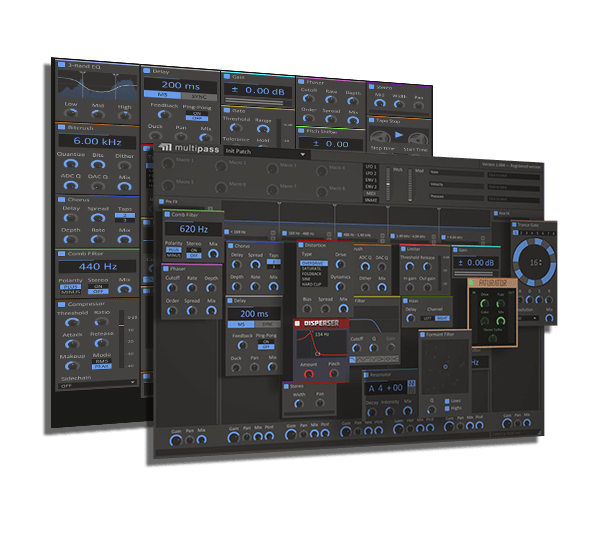Adjust the Mid knob in 3-Band EQ

[98, 114]
